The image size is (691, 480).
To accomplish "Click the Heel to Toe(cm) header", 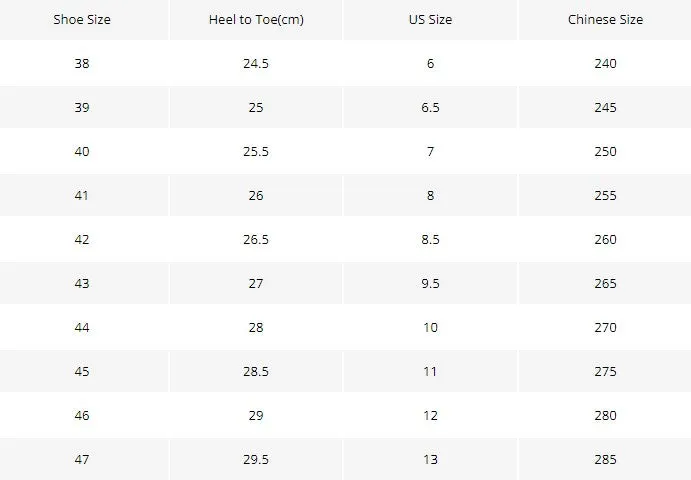I will click(256, 20).
